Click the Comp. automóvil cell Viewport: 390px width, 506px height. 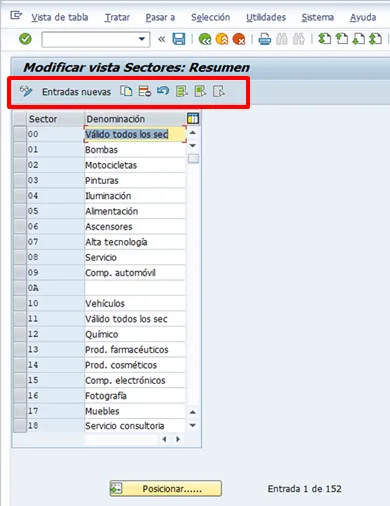[135, 272]
